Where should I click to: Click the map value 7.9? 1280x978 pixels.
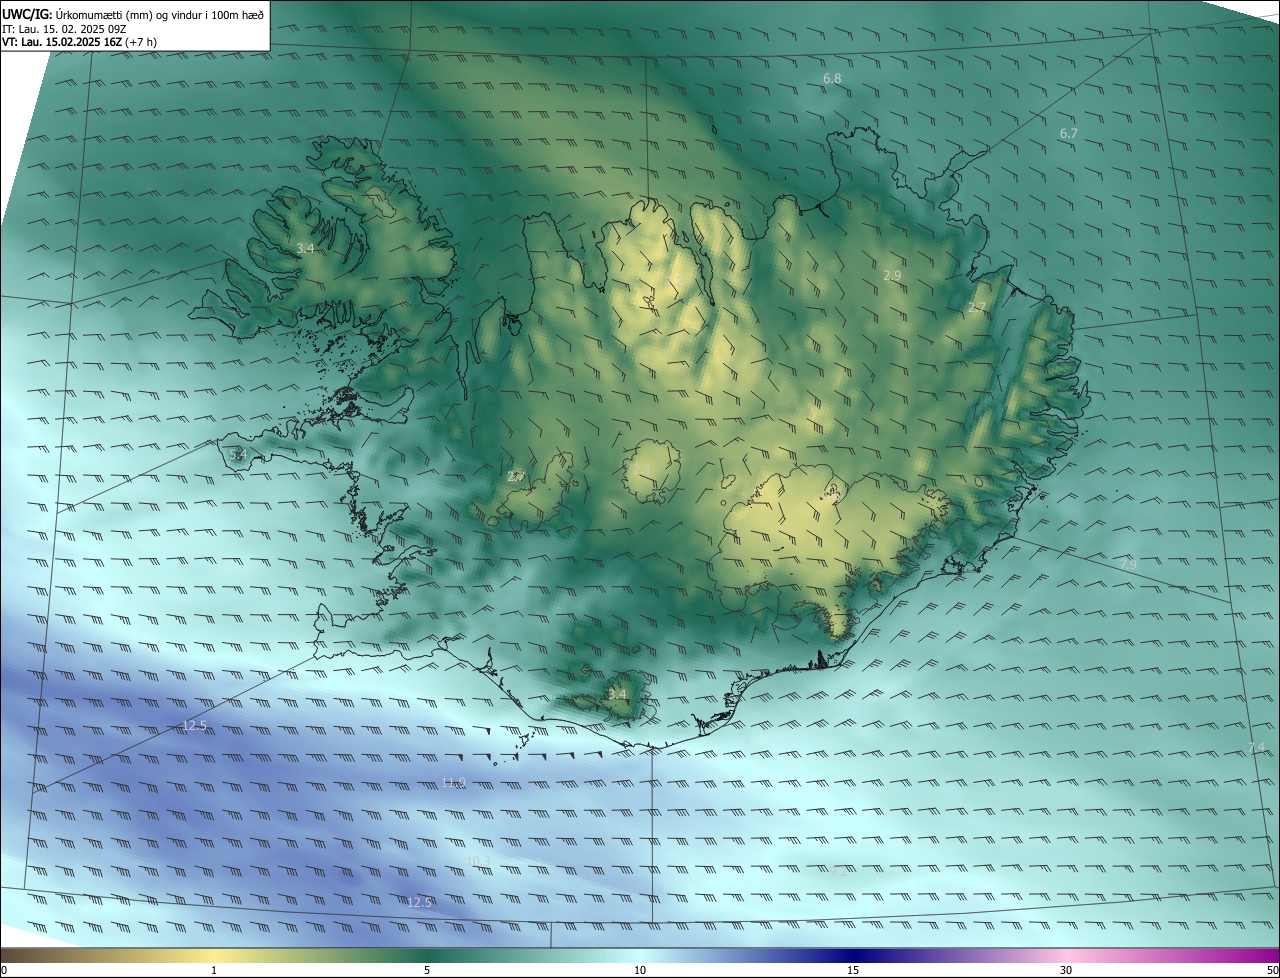[1128, 564]
